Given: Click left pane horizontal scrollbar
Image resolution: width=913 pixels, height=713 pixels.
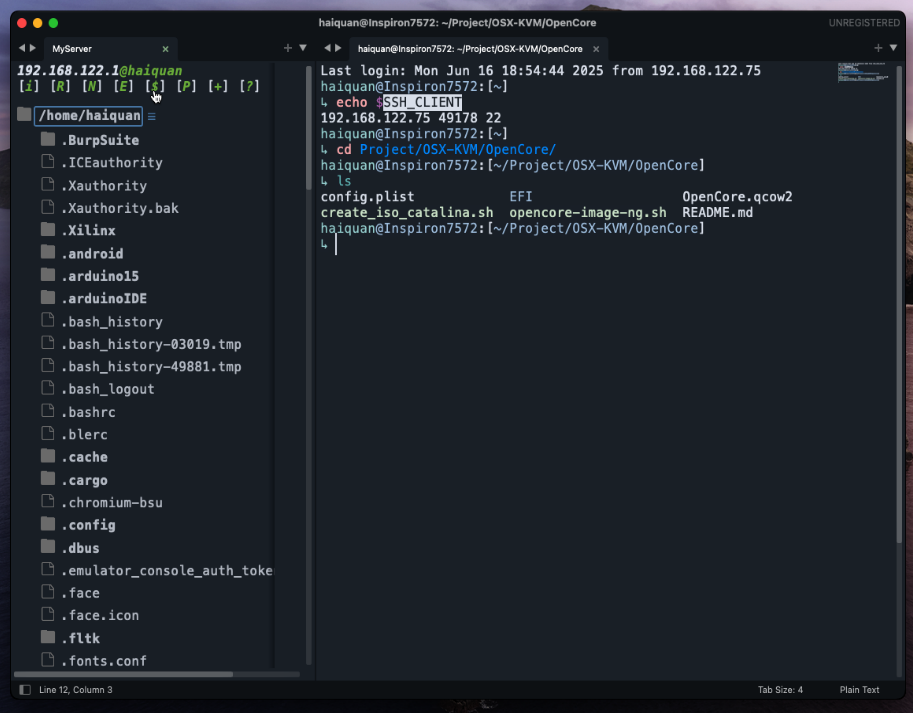Looking at the screenshot, I should tap(123, 674).
